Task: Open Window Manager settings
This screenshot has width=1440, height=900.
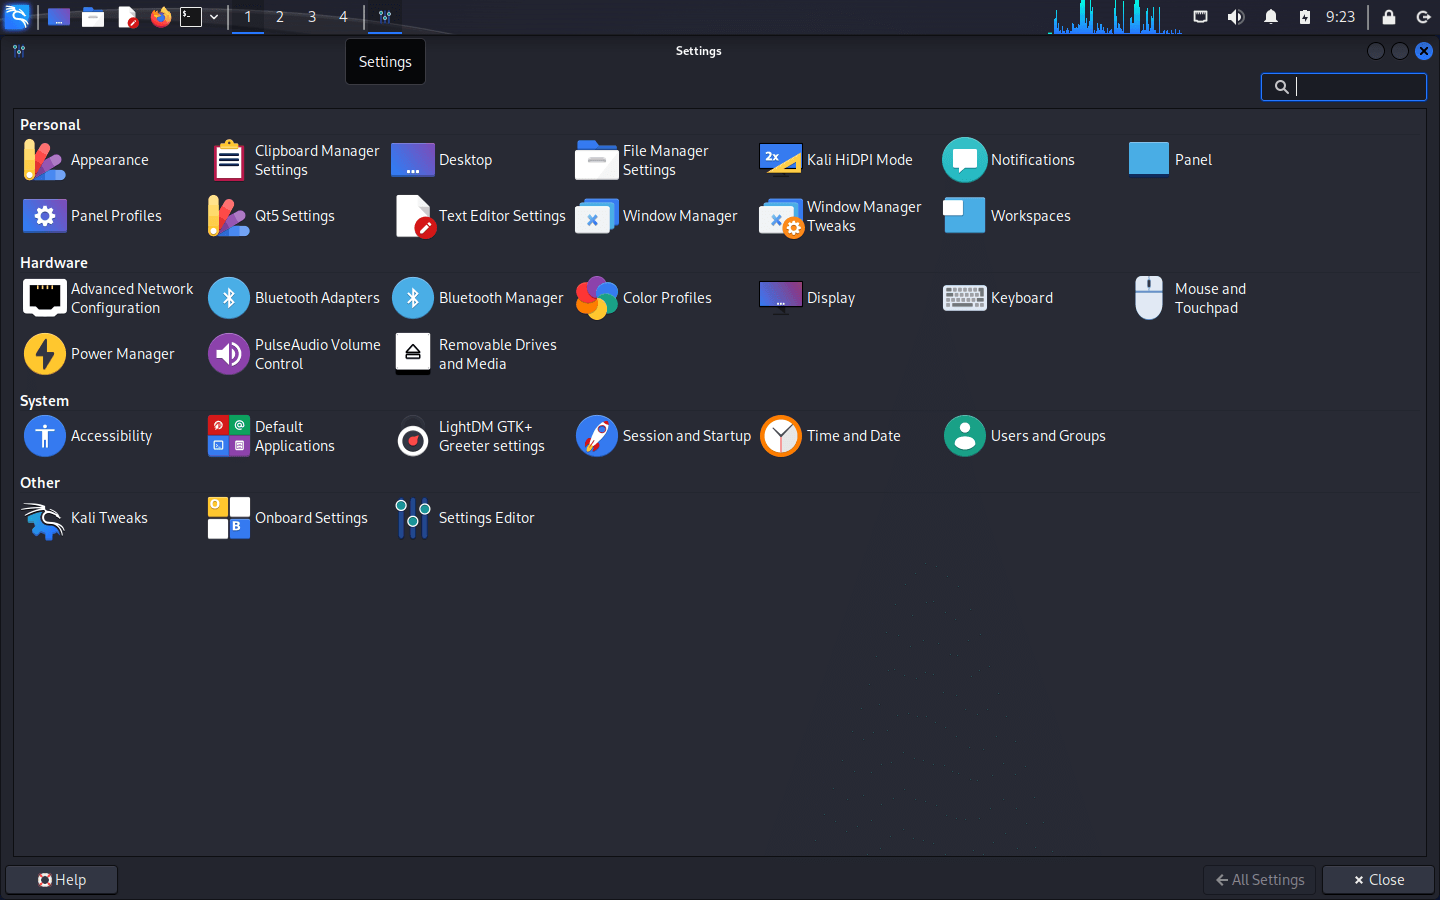Action: coord(657,216)
